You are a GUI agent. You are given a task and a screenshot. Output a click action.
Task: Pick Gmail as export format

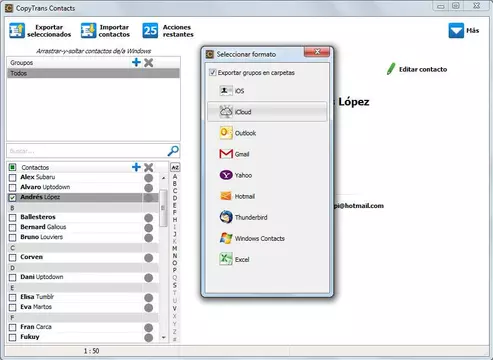point(267,154)
